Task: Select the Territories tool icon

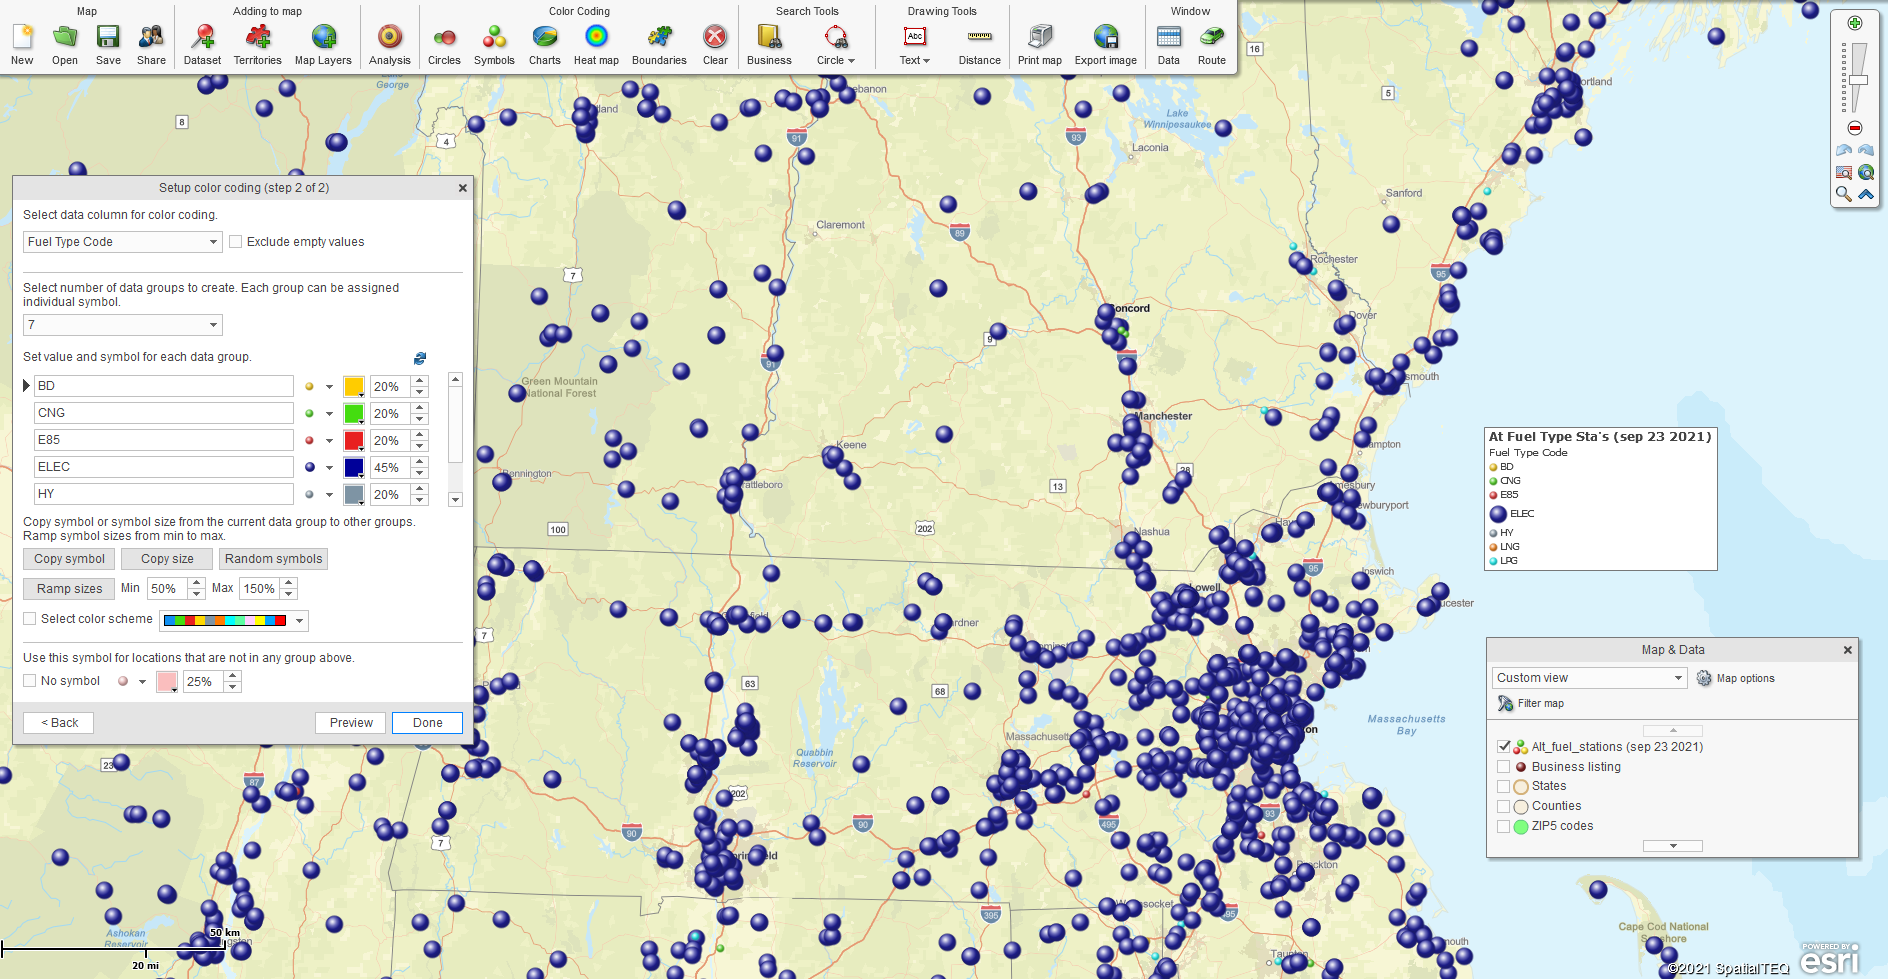Action: point(258,37)
